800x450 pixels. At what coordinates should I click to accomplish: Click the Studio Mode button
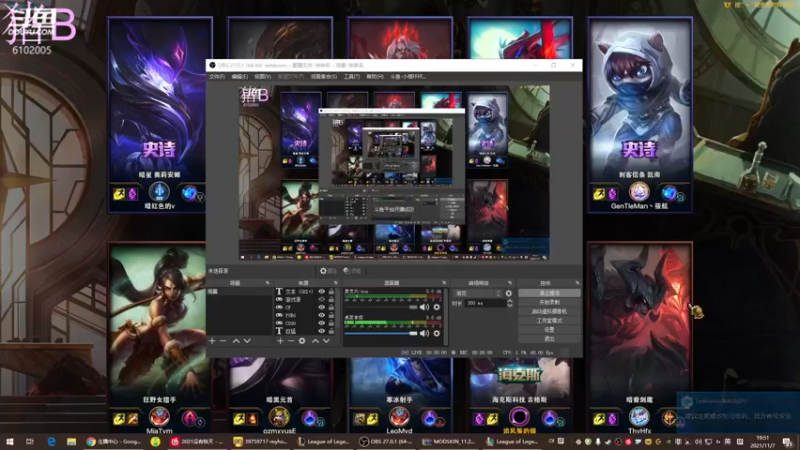pyautogui.click(x=549, y=320)
